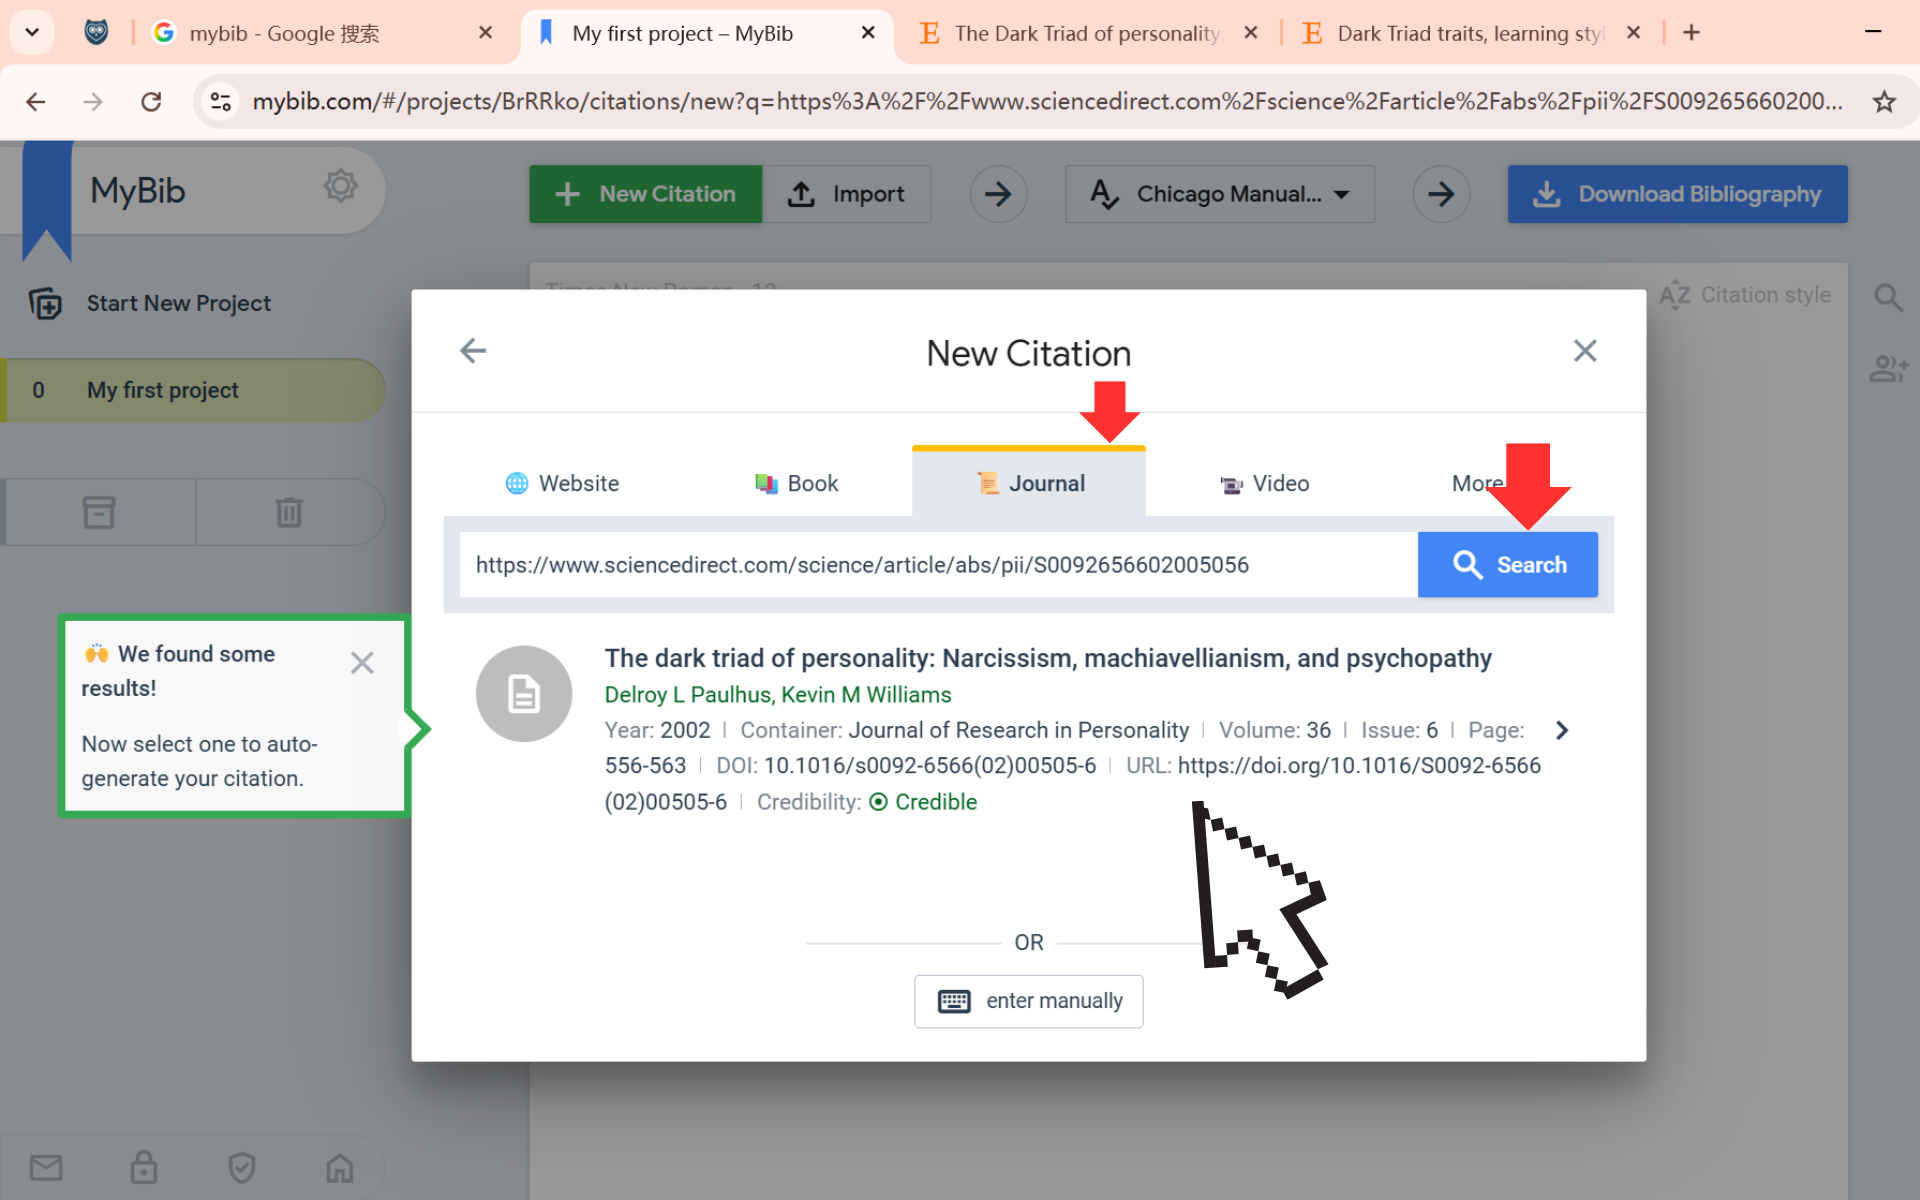Click the settings gear next to MyBib

click(340, 186)
